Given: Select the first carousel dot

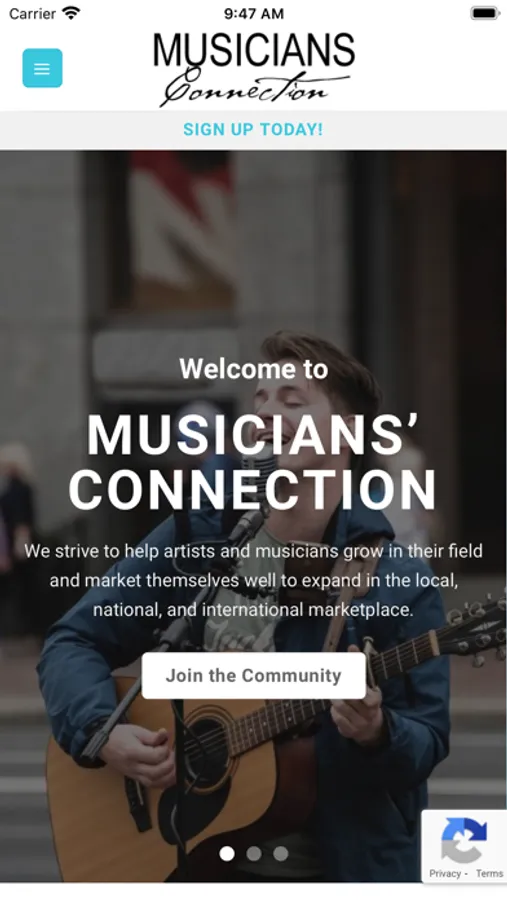Looking at the screenshot, I should [x=227, y=854].
